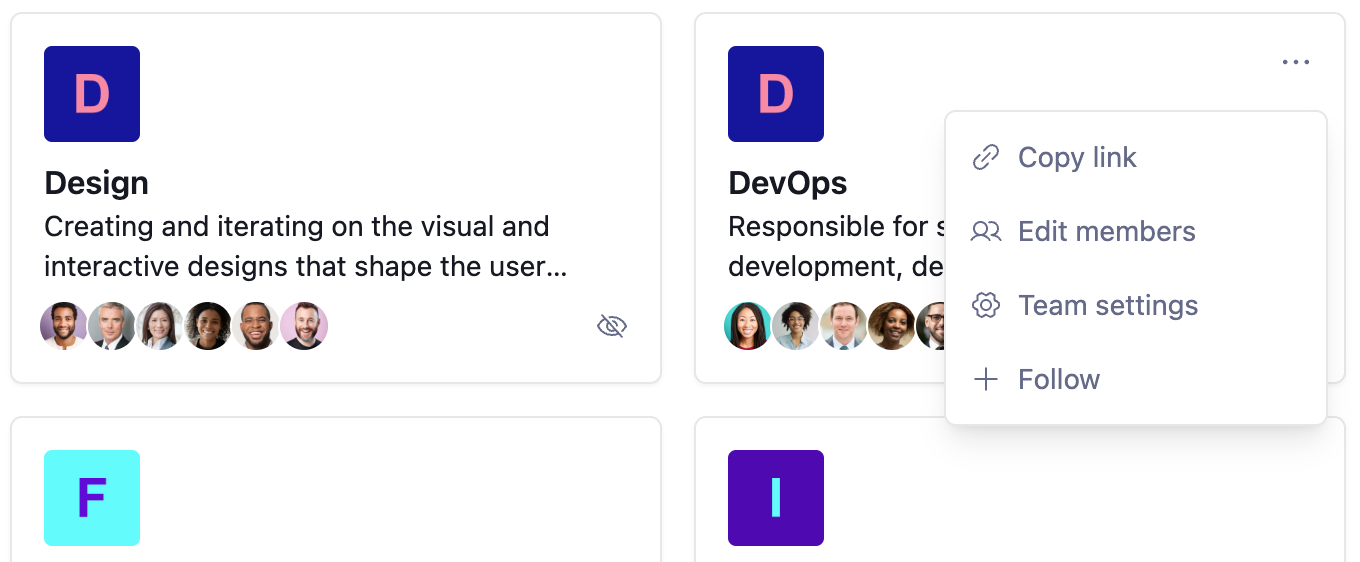The image size is (1360, 562).
Task: Click the purple I team avatar tile
Action: pyautogui.click(x=776, y=498)
